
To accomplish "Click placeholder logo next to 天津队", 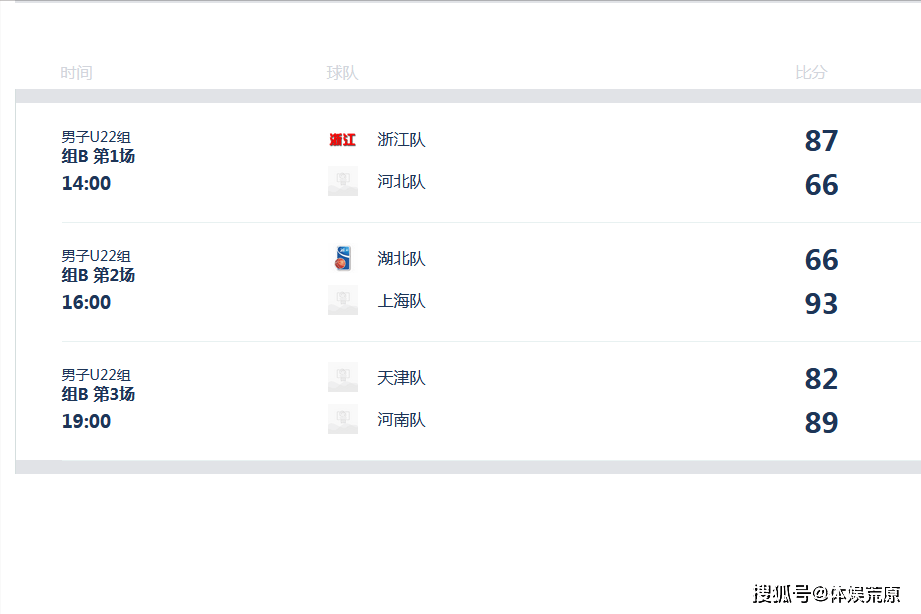I will click(342, 377).
